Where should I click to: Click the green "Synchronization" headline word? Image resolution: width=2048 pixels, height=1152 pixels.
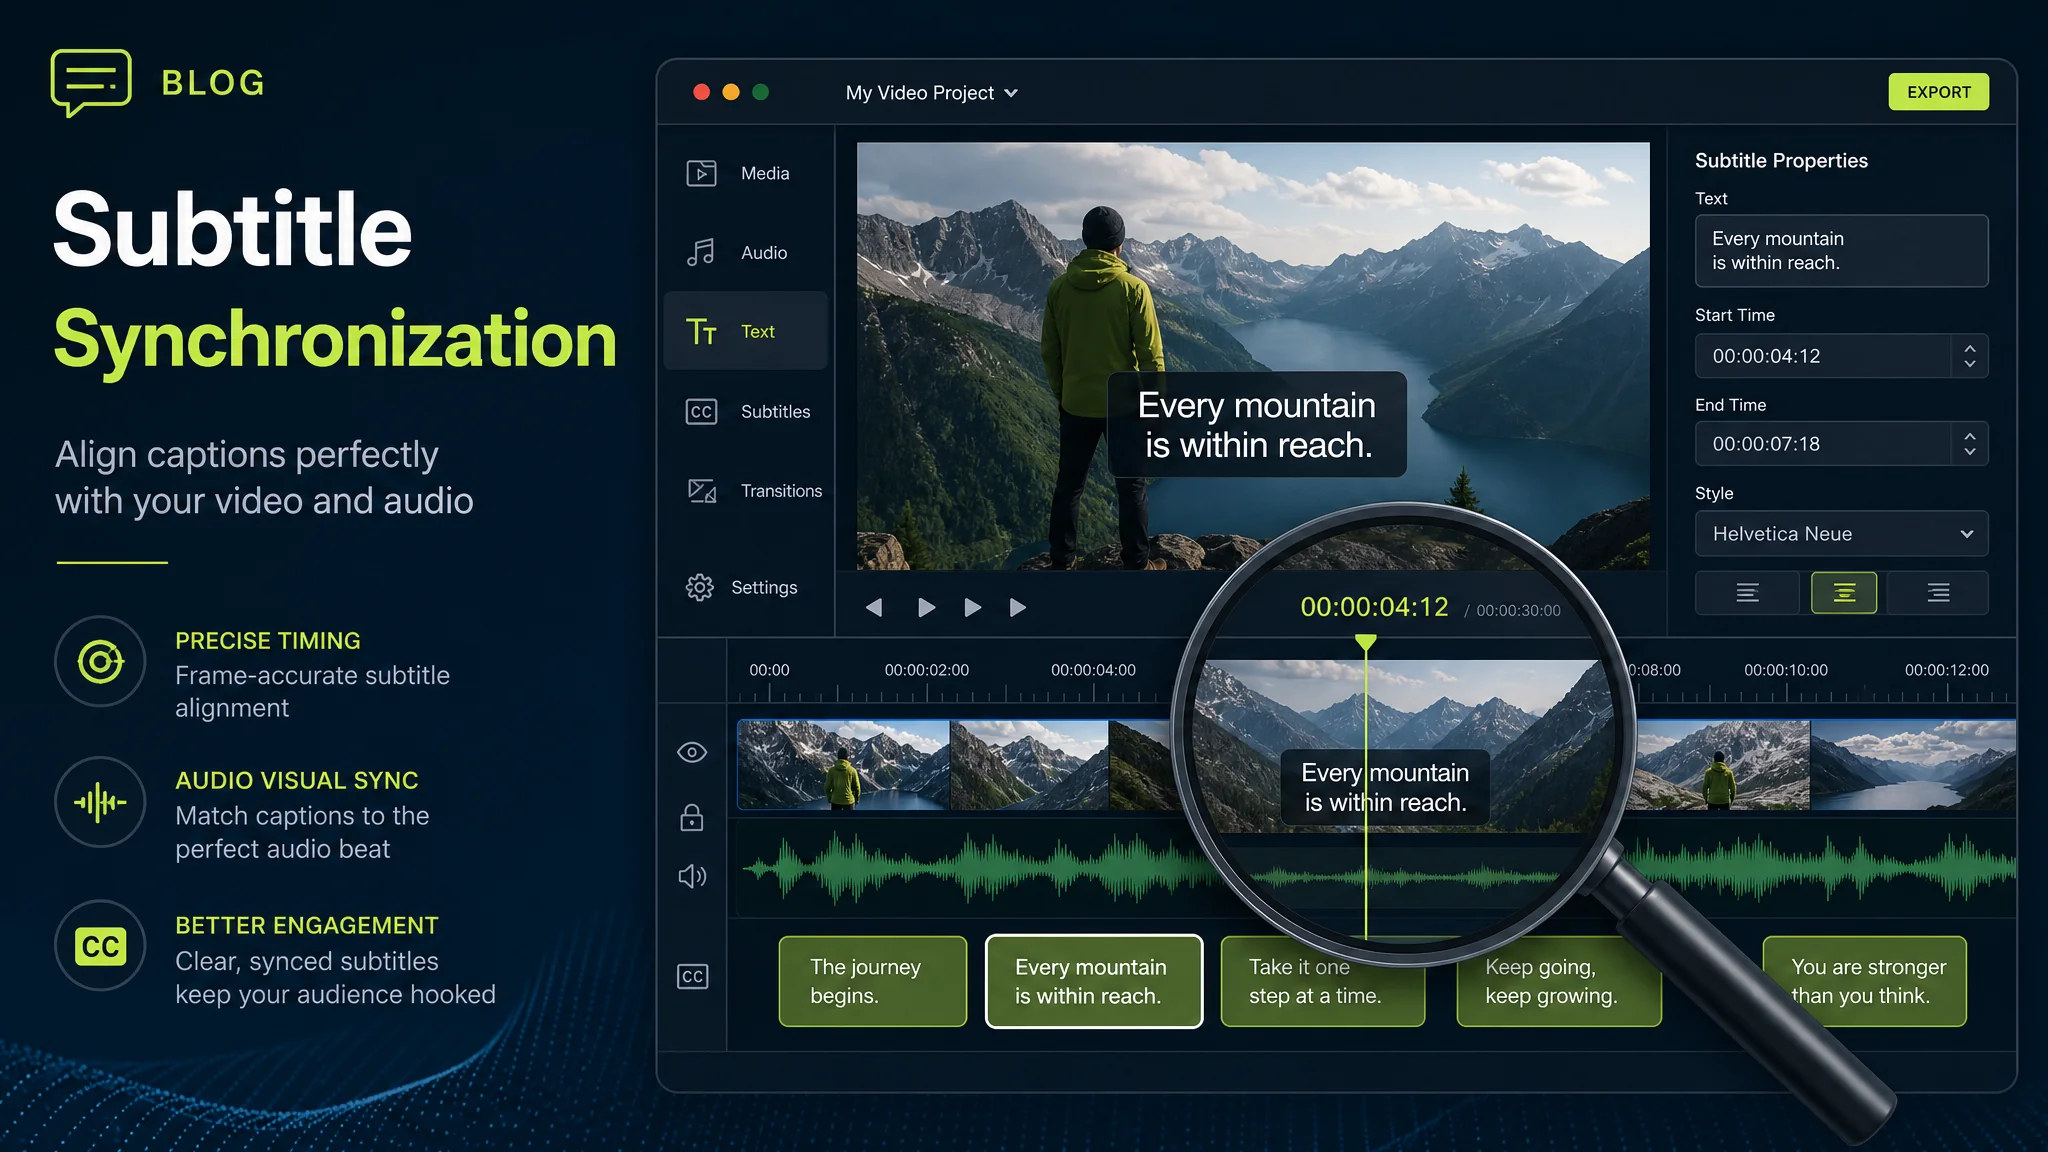(335, 340)
